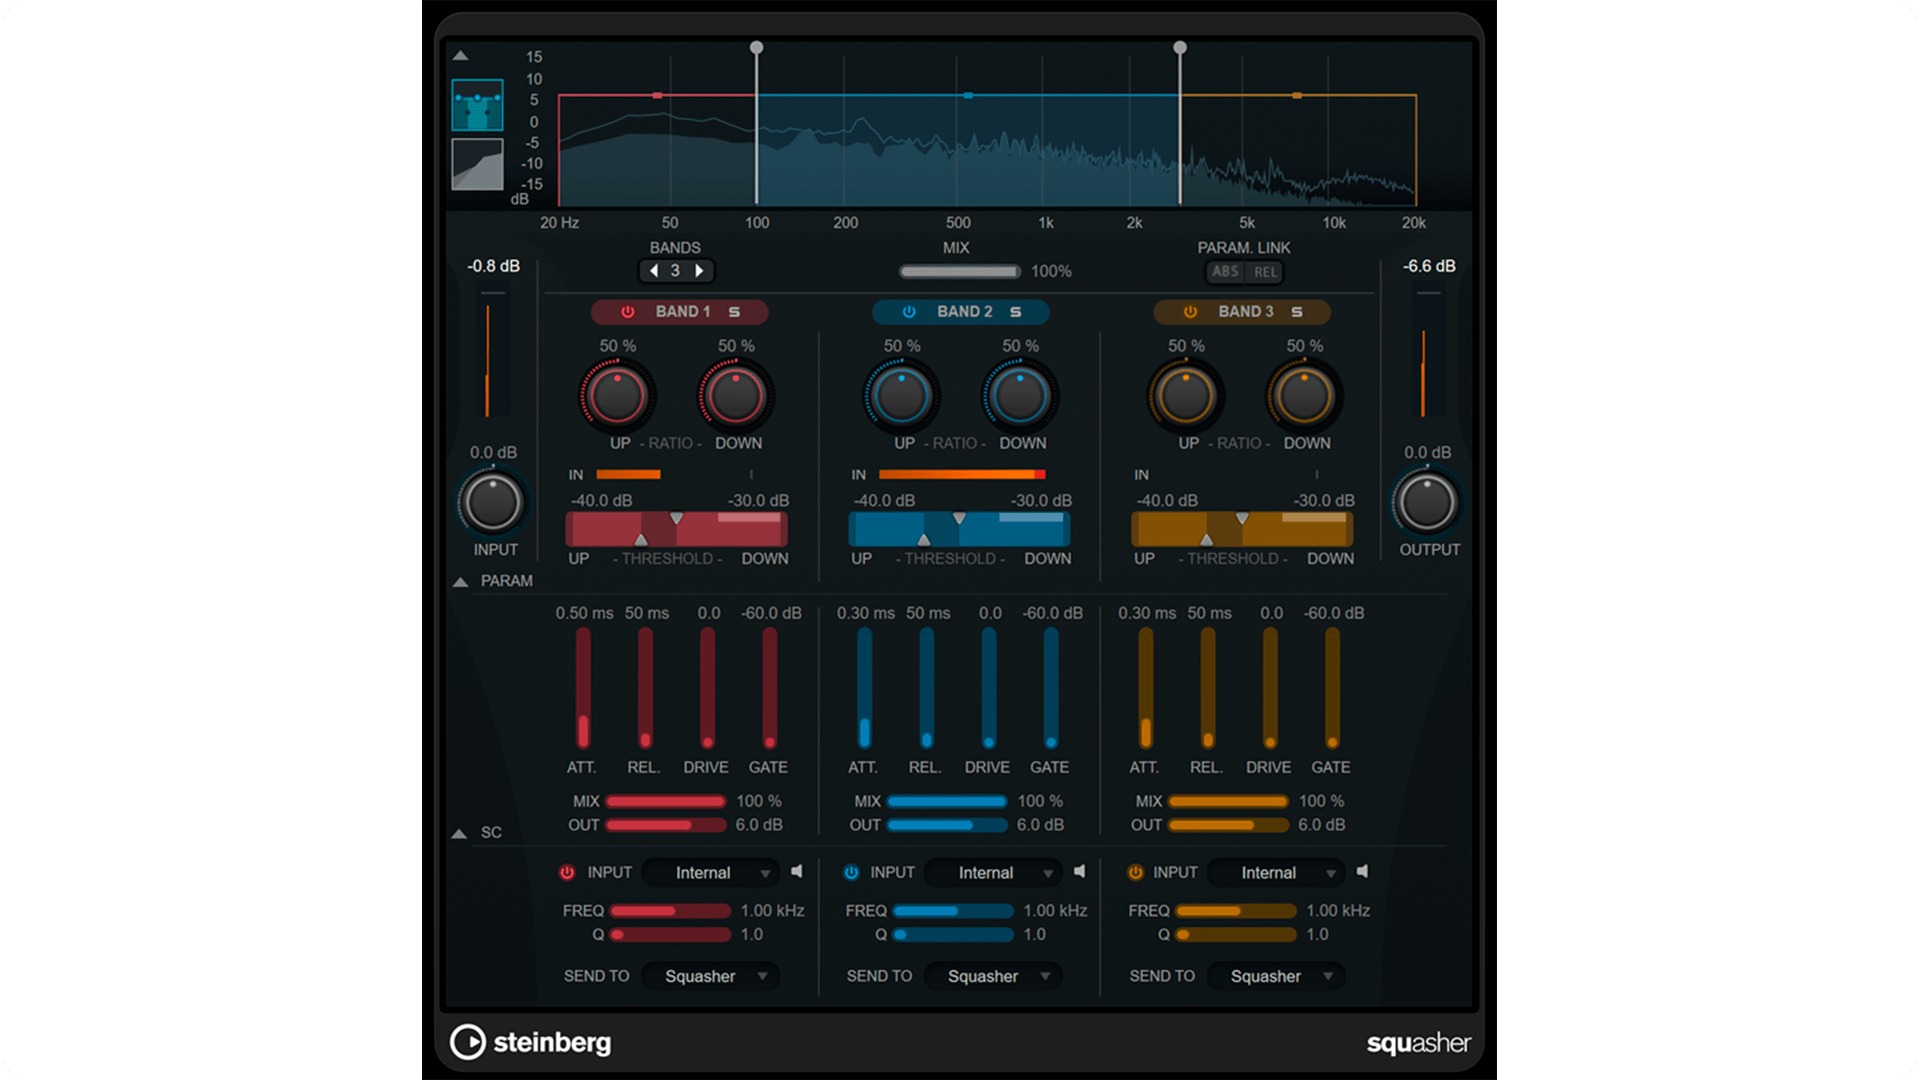Click Band 1 gate slider
The image size is (1920, 1080).
tap(770, 688)
